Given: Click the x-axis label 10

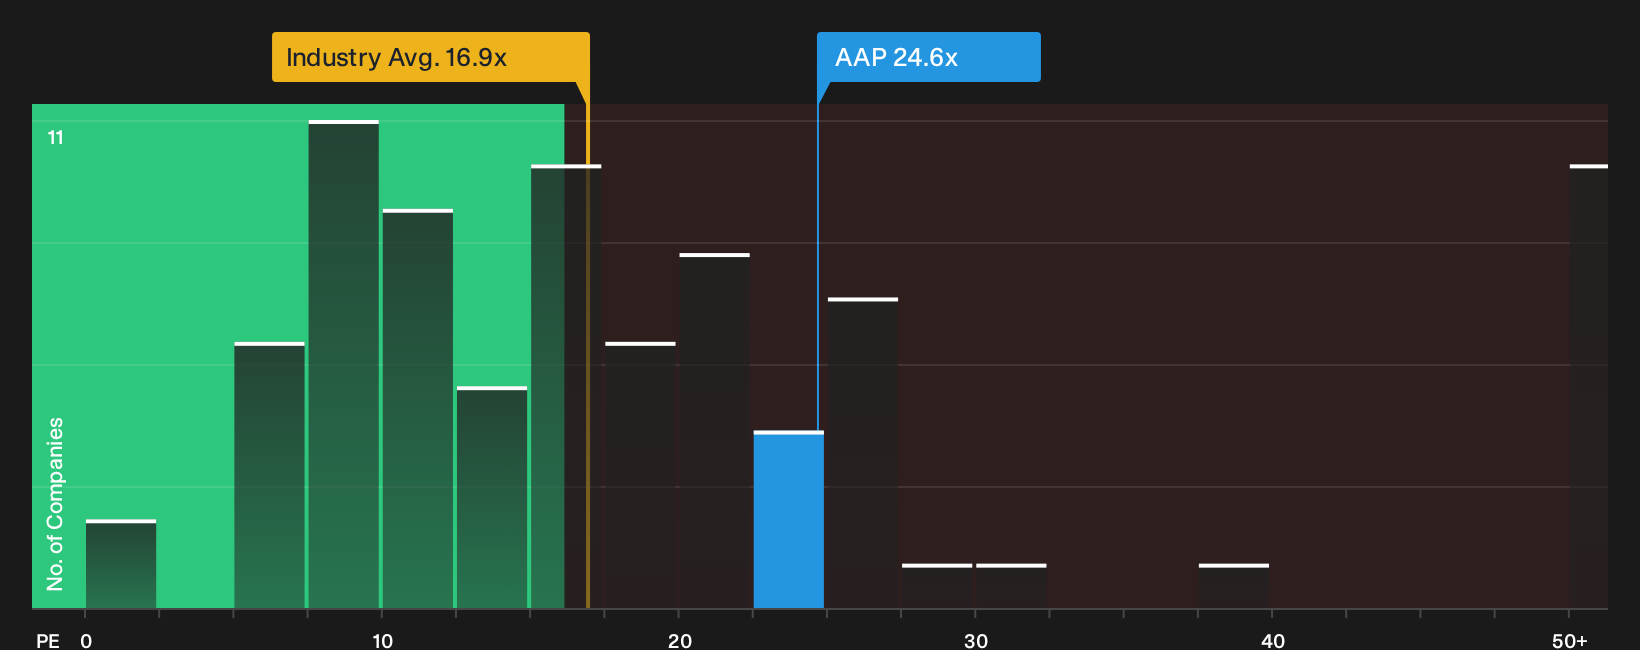Looking at the screenshot, I should point(382,640).
